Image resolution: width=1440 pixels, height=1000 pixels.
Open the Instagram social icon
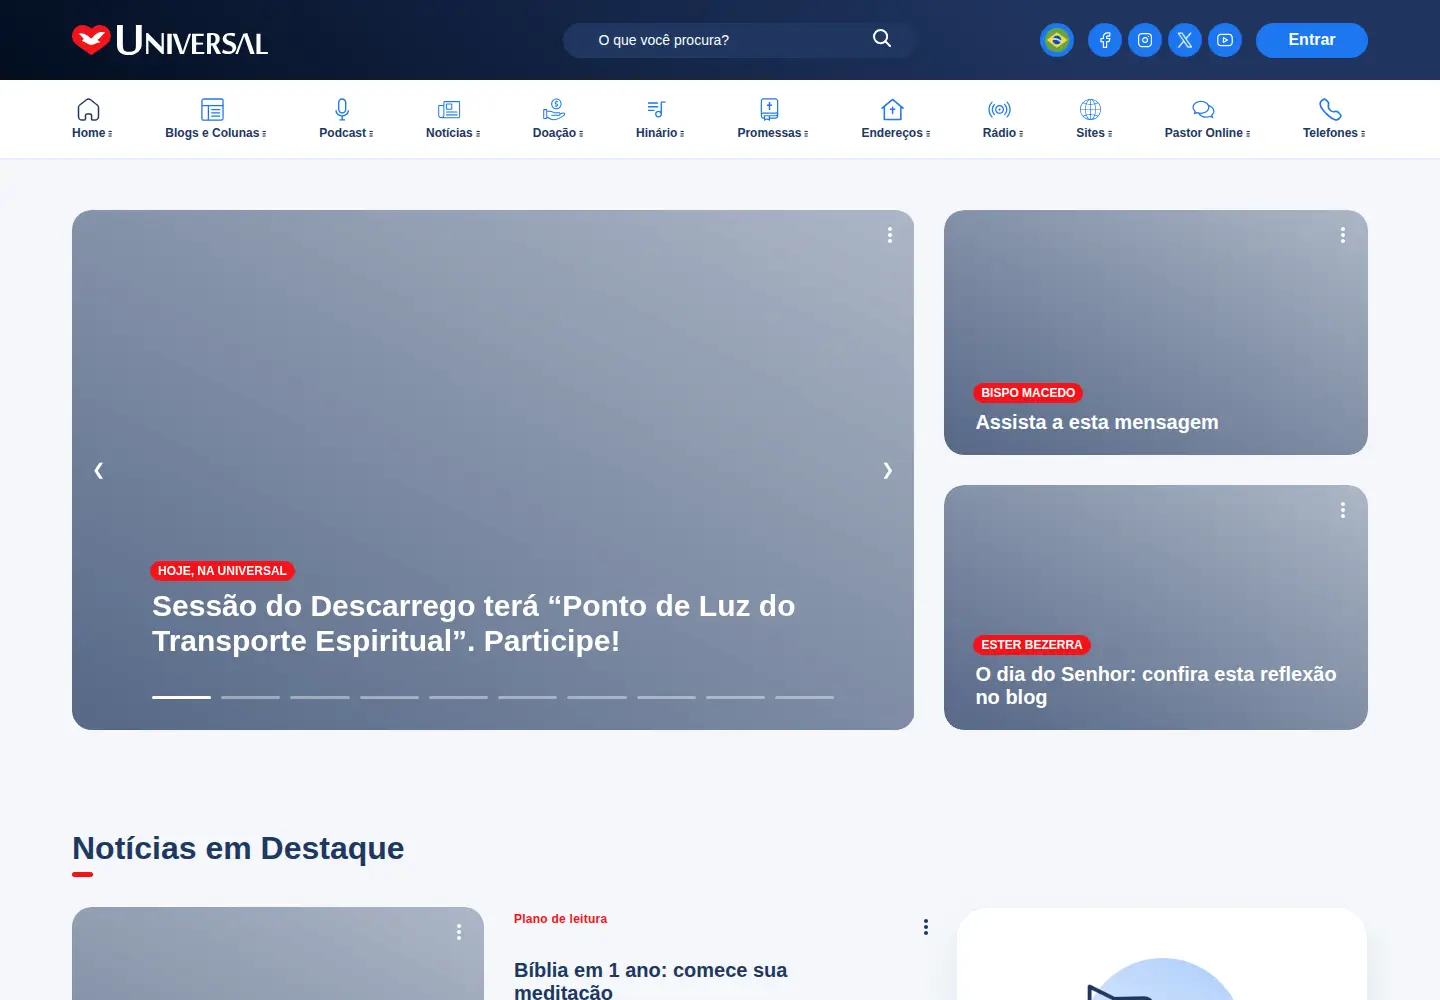1145,40
